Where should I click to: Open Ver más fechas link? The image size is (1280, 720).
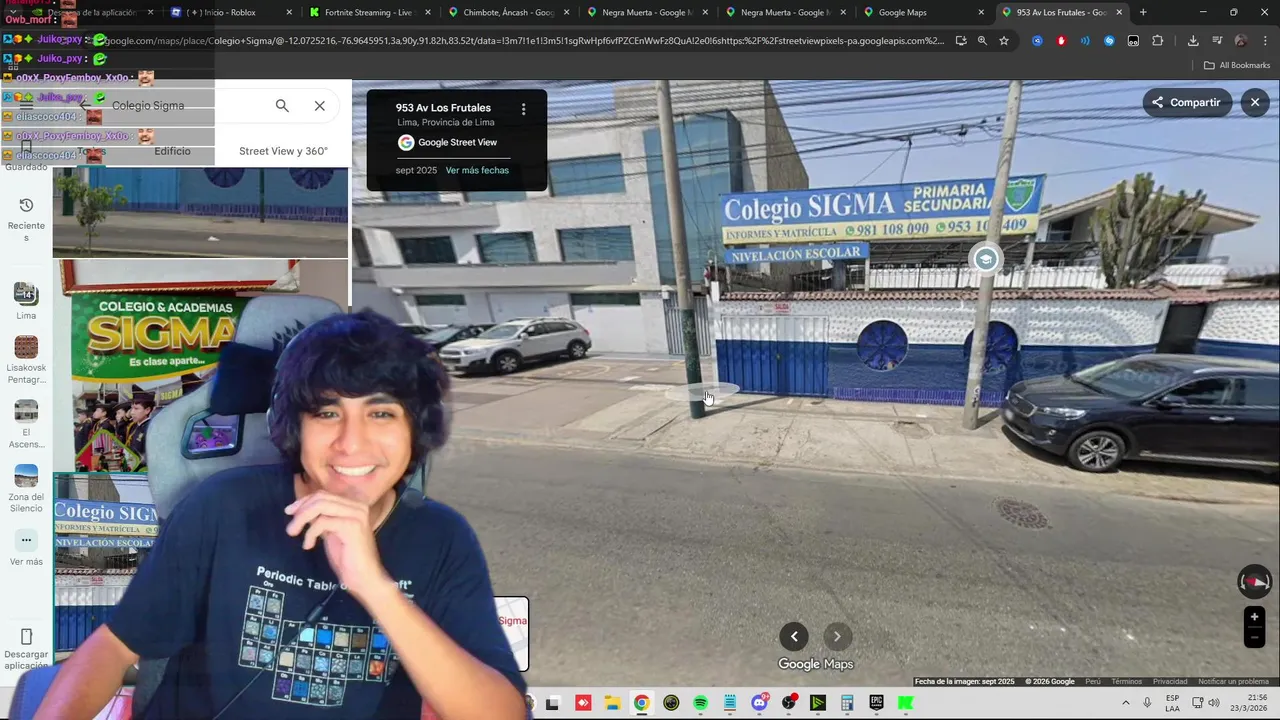pos(477,170)
